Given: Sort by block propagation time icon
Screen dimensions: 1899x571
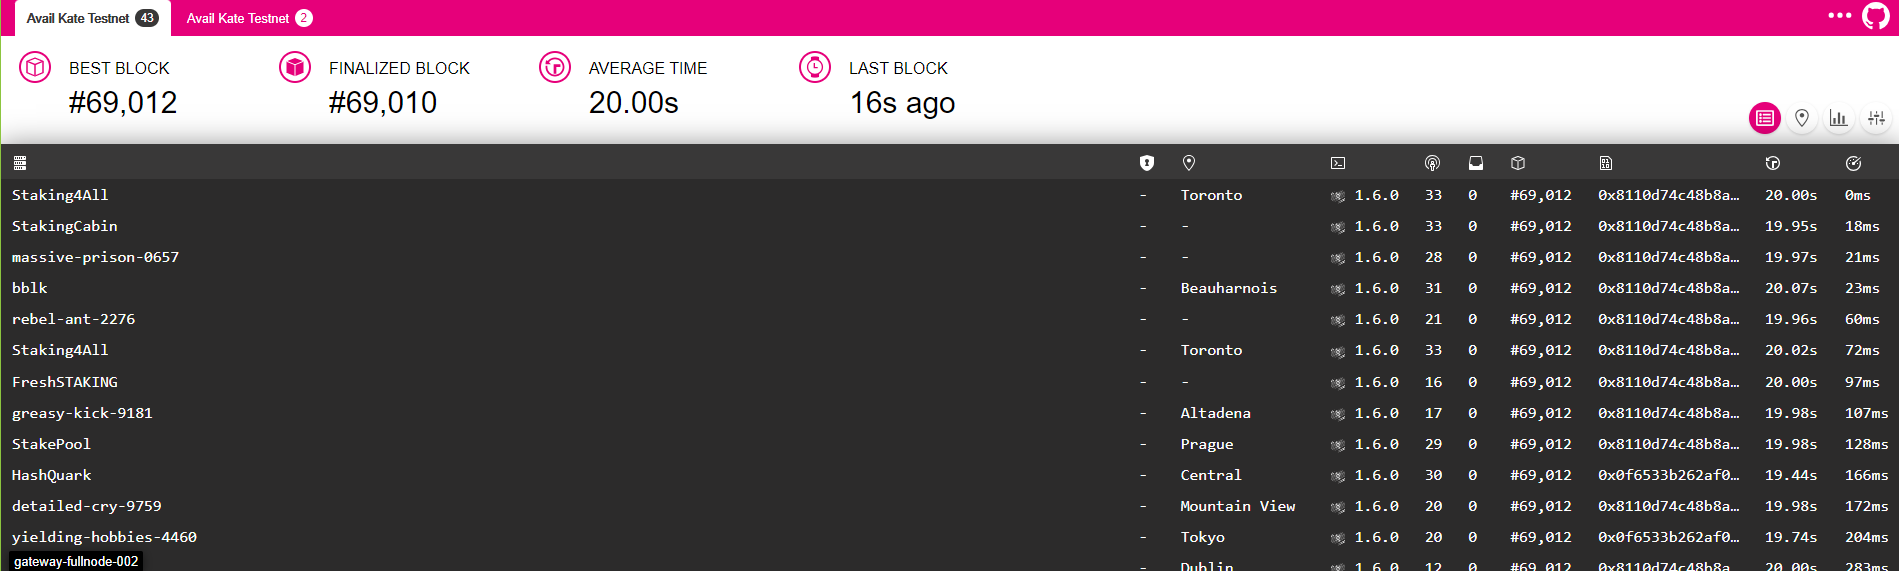Looking at the screenshot, I should coord(1853,163).
